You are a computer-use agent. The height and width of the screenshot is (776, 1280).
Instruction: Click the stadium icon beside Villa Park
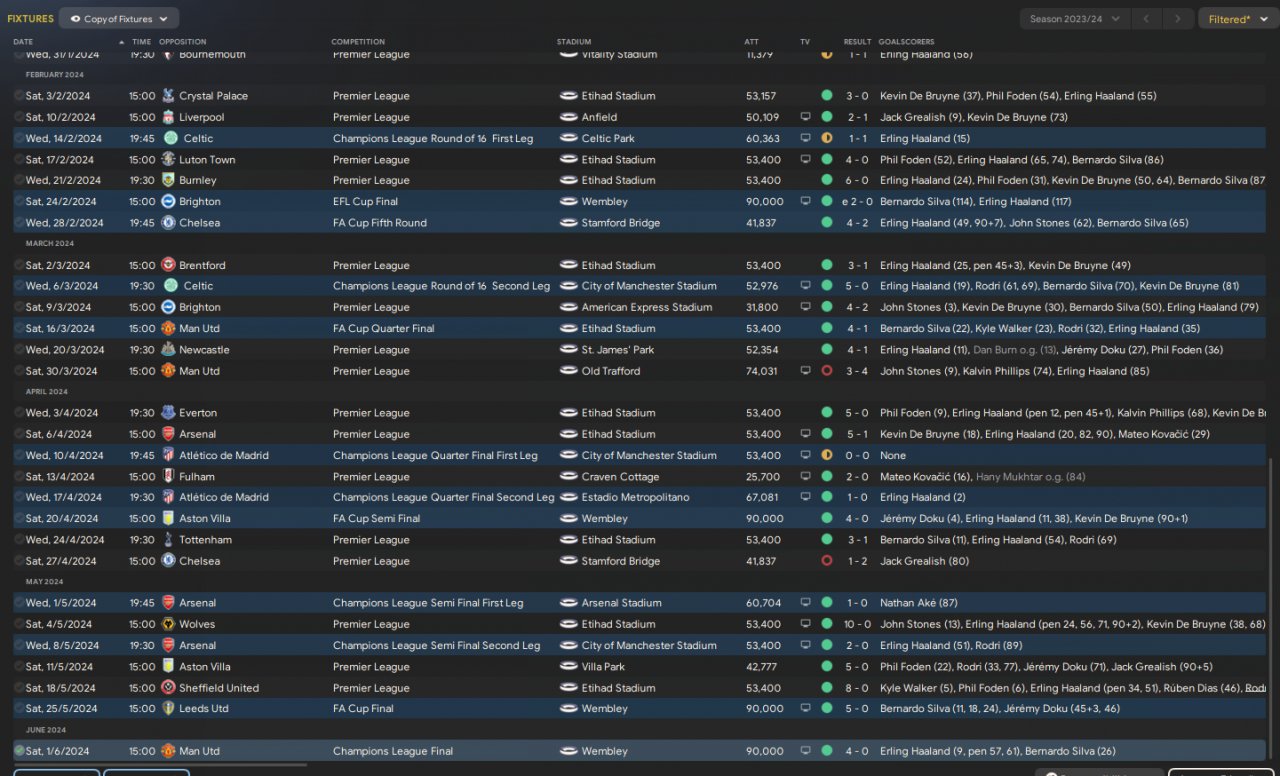[x=569, y=666]
